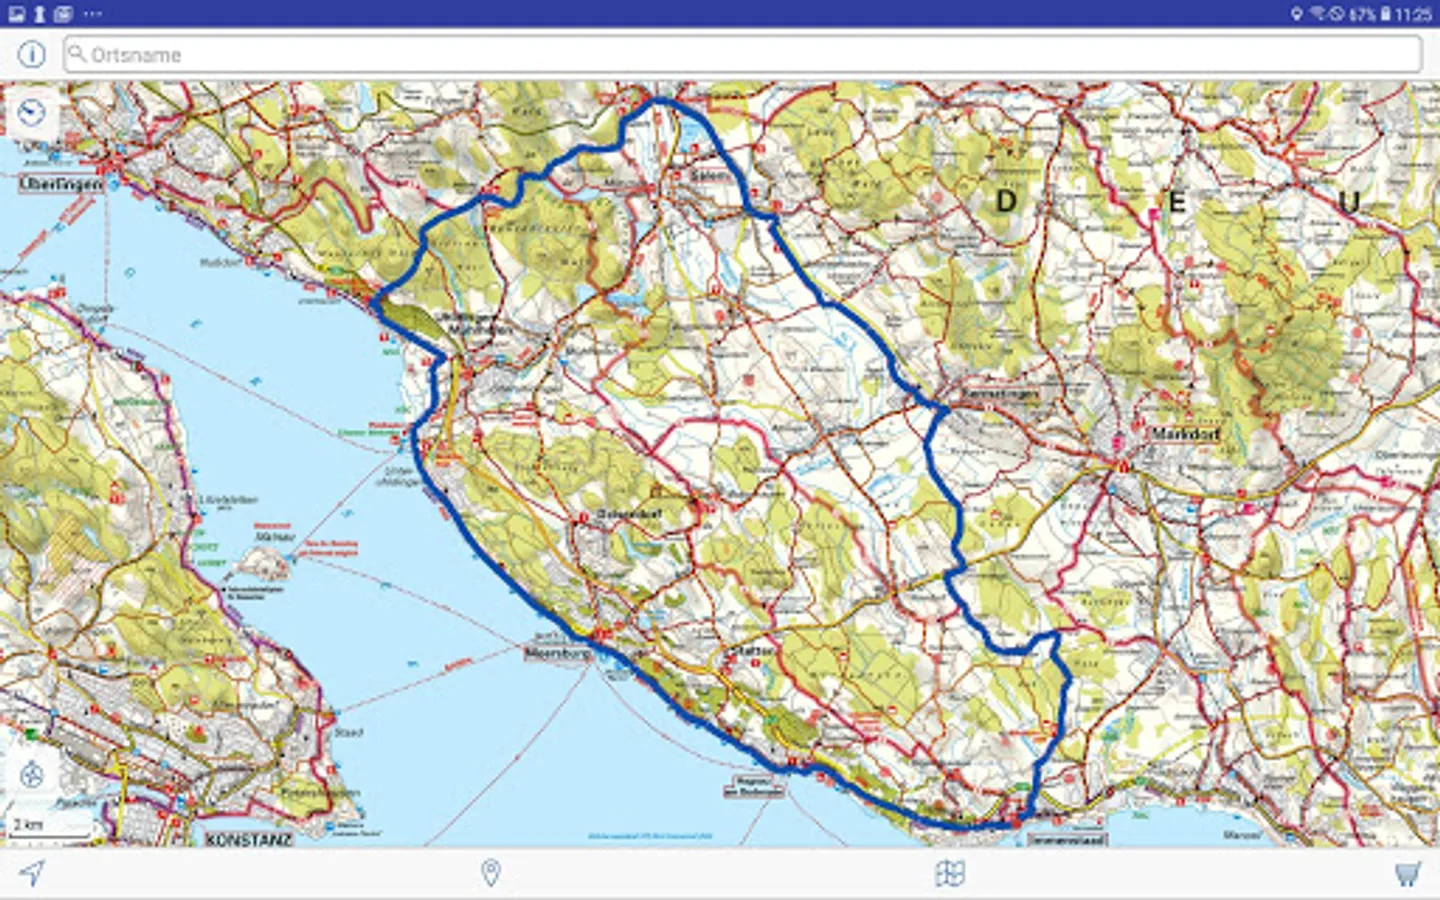Tap the Überlingen label on the map
Image resolution: width=1440 pixels, height=900 pixels.
pos(61,184)
